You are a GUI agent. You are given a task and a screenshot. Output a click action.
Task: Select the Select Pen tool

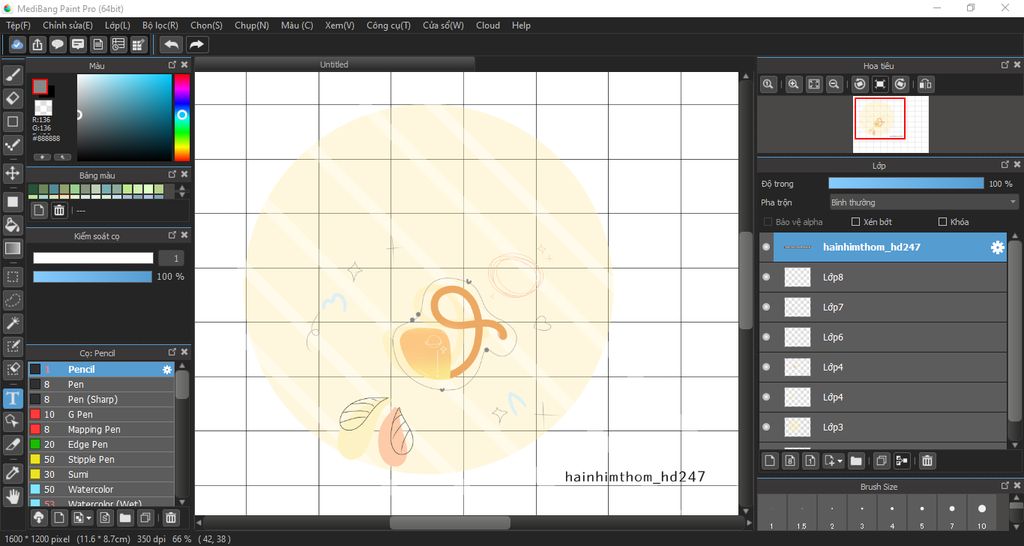tap(12, 346)
